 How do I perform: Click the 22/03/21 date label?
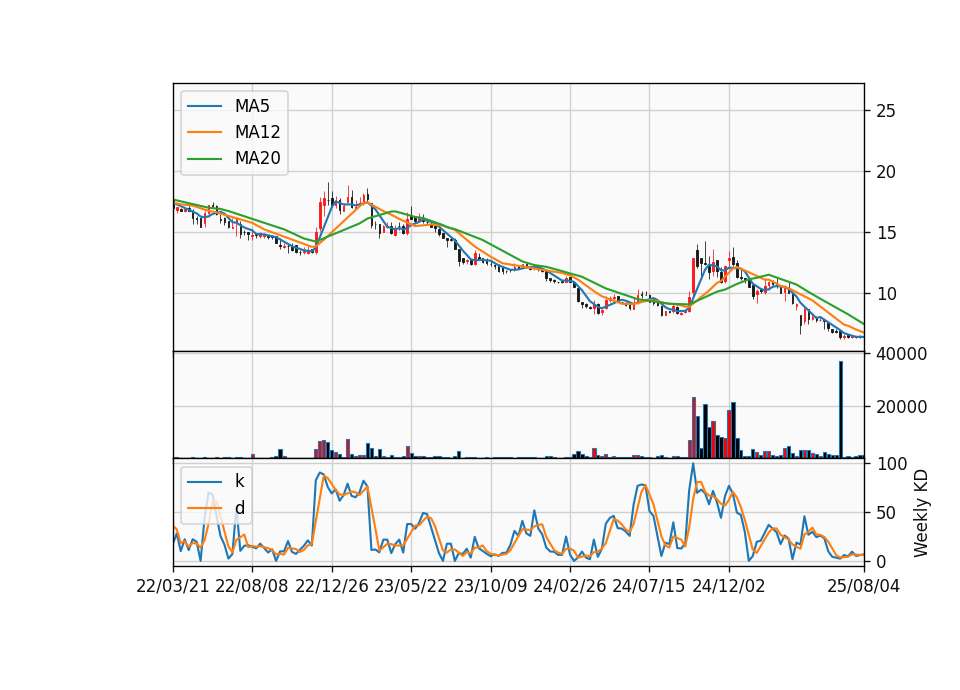(173, 586)
